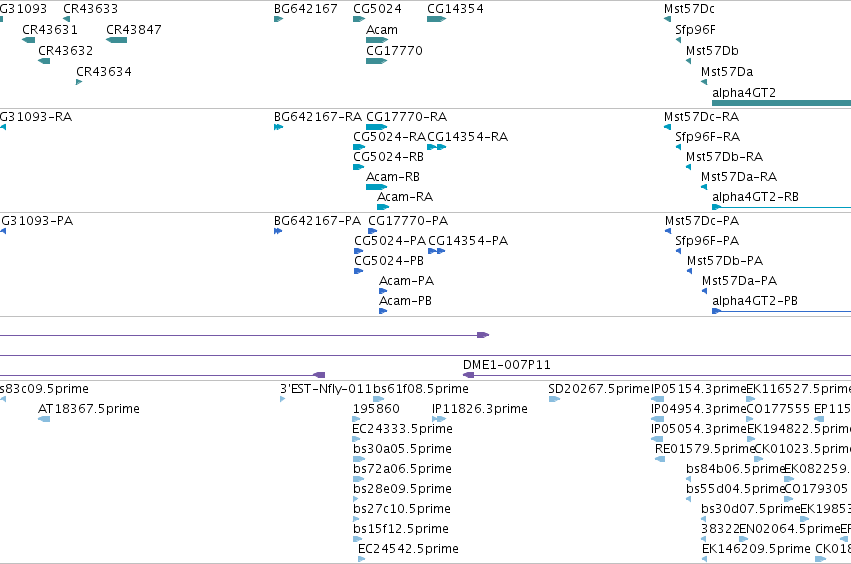Viewport: 851px width, 564px height.
Task: Open transcript alpha4GT2-RB
Action: click(755, 197)
